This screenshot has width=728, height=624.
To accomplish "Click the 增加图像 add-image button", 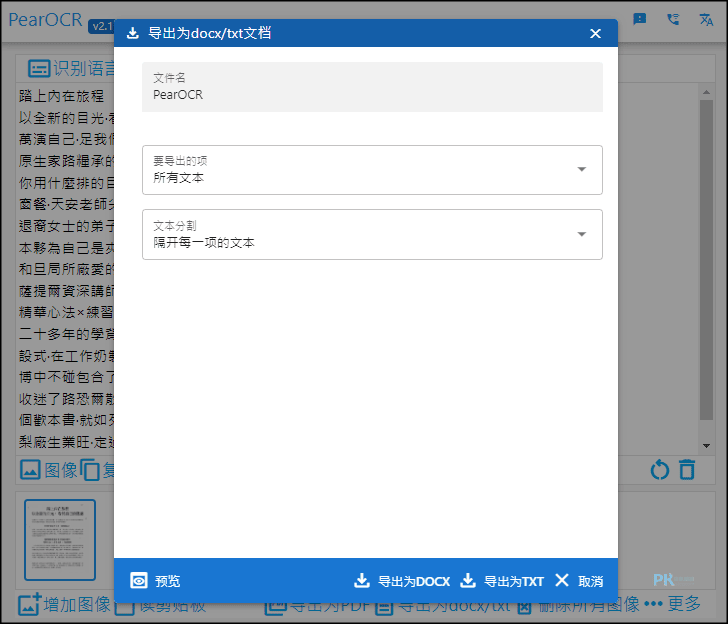I will click(x=64, y=604).
